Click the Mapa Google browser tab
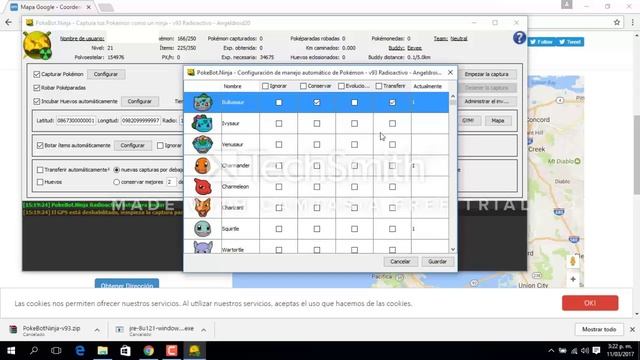 [x=50, y=7]
